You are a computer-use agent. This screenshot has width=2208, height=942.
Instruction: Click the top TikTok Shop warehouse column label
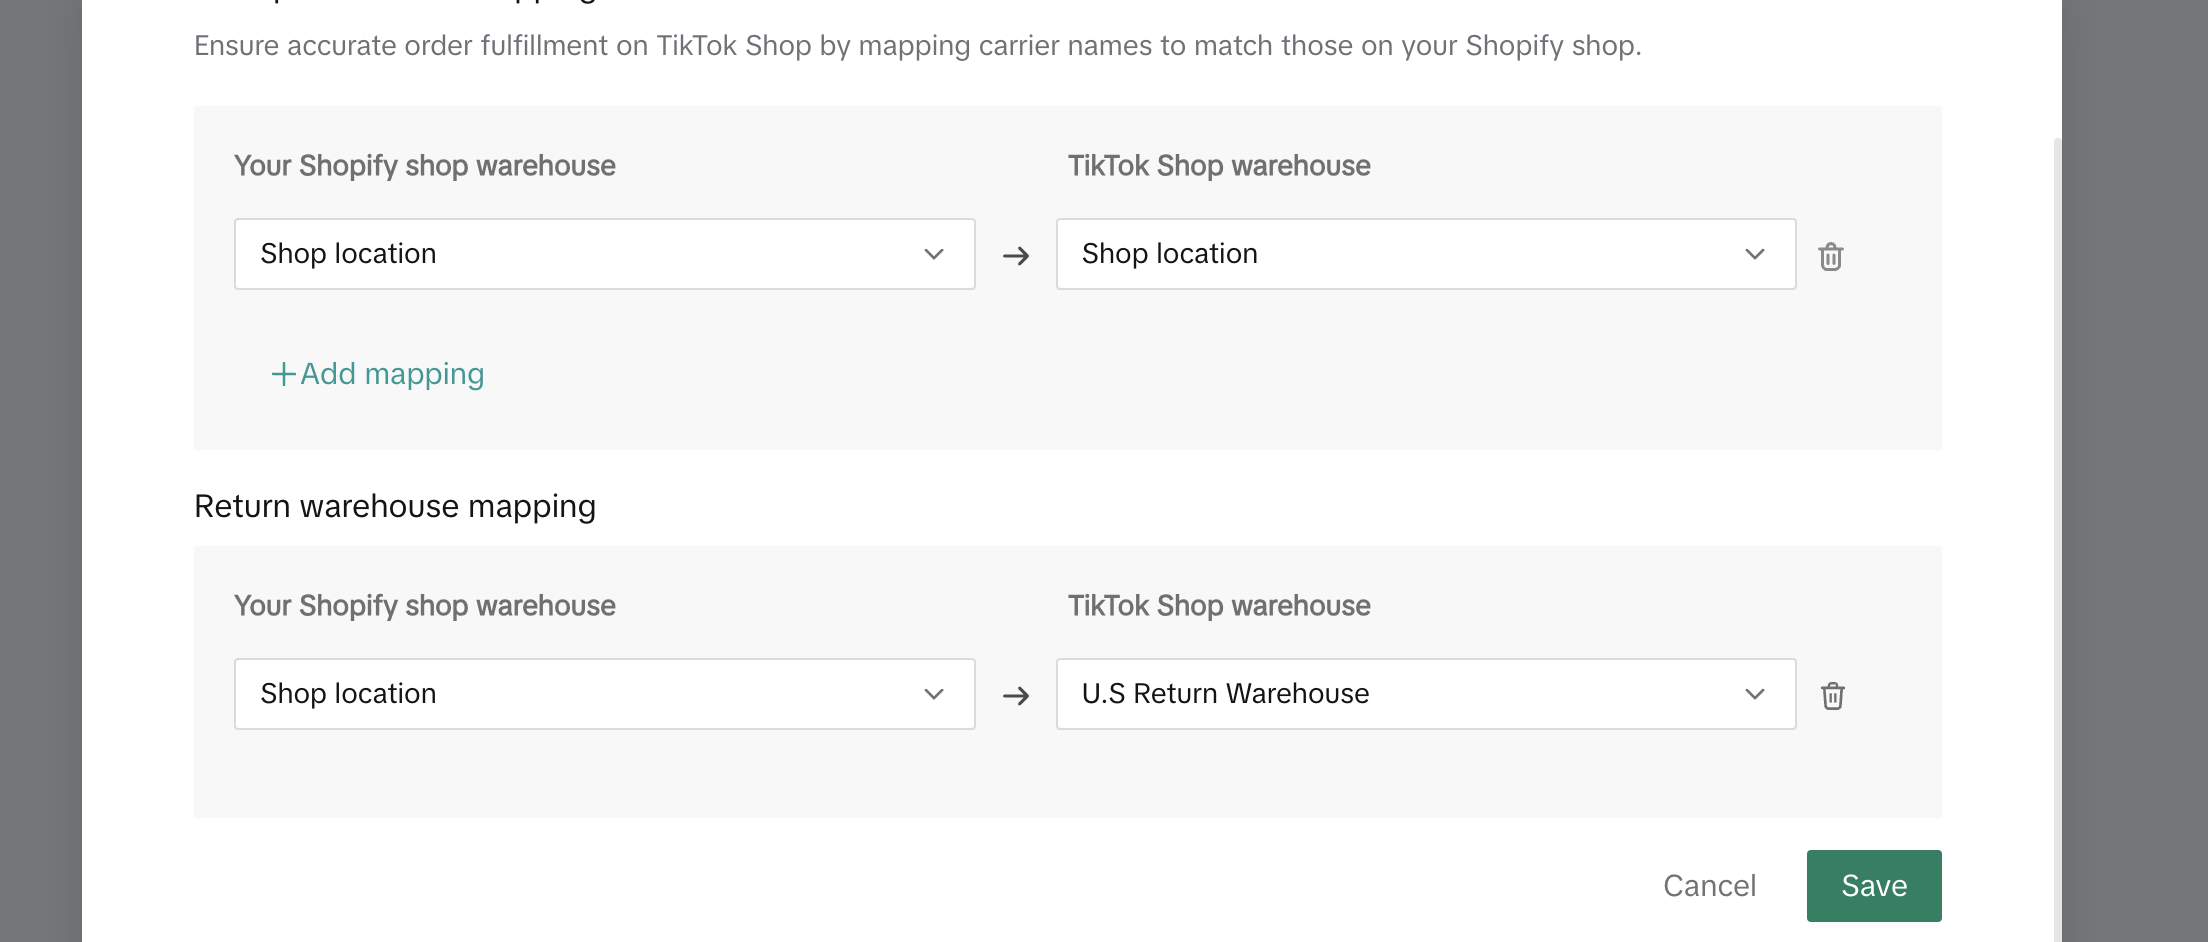point(1218,166)
